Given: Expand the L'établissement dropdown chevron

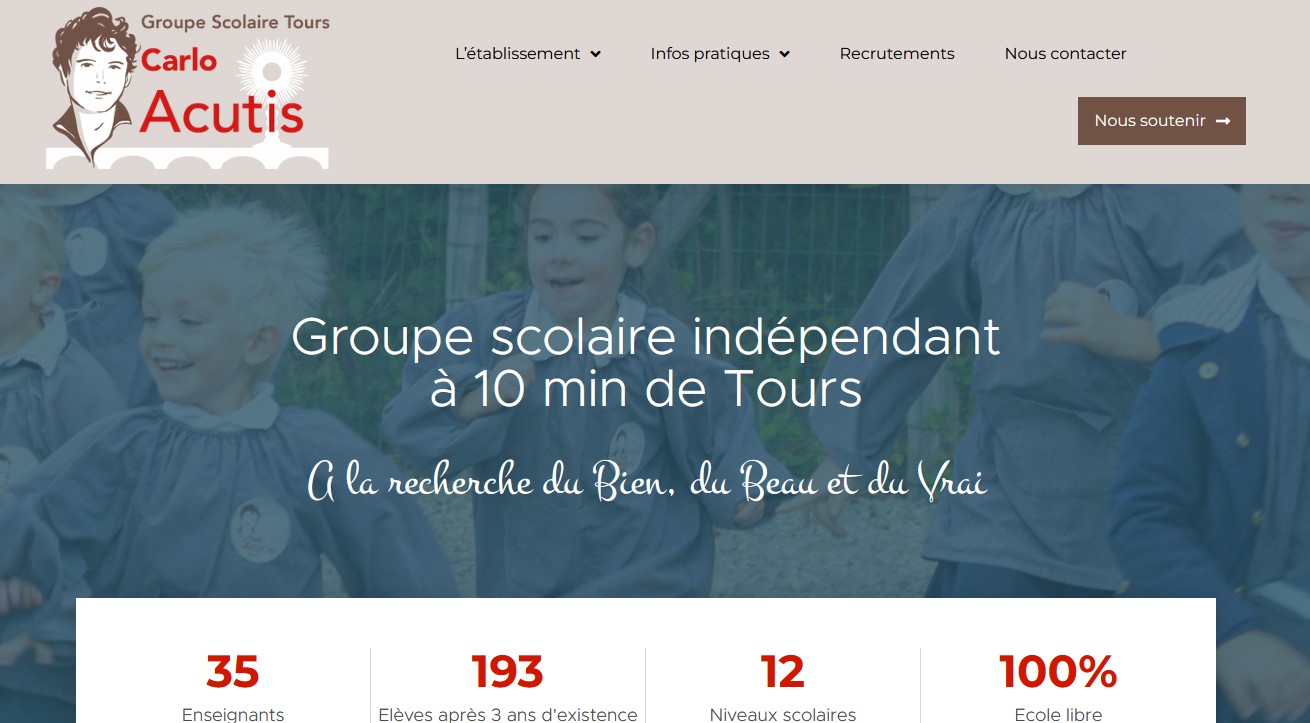Looking at the screenshot, I should [x=595, y=54].
